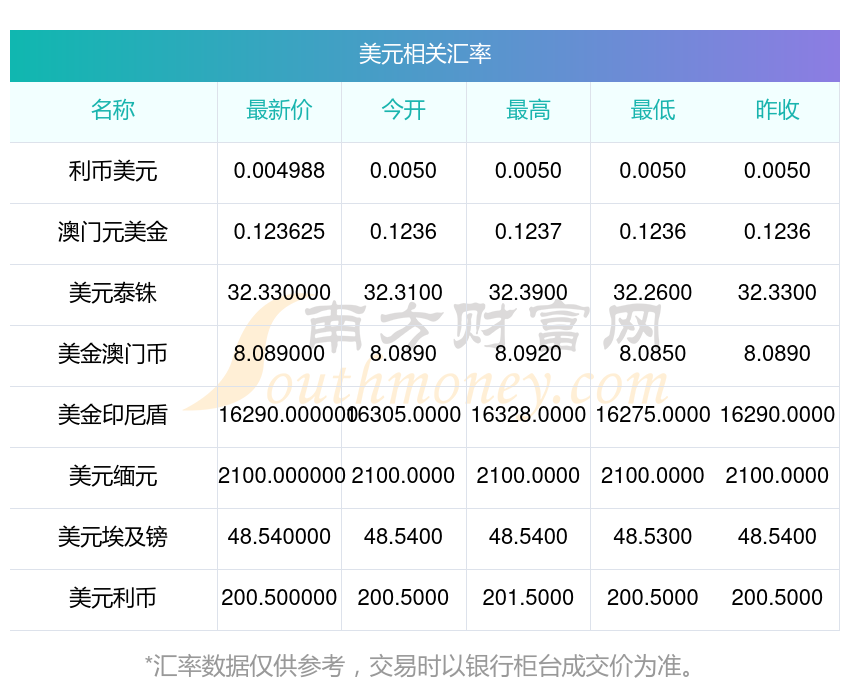Click 美金印尼盾 high value 16328.0000

coord(528,415)
